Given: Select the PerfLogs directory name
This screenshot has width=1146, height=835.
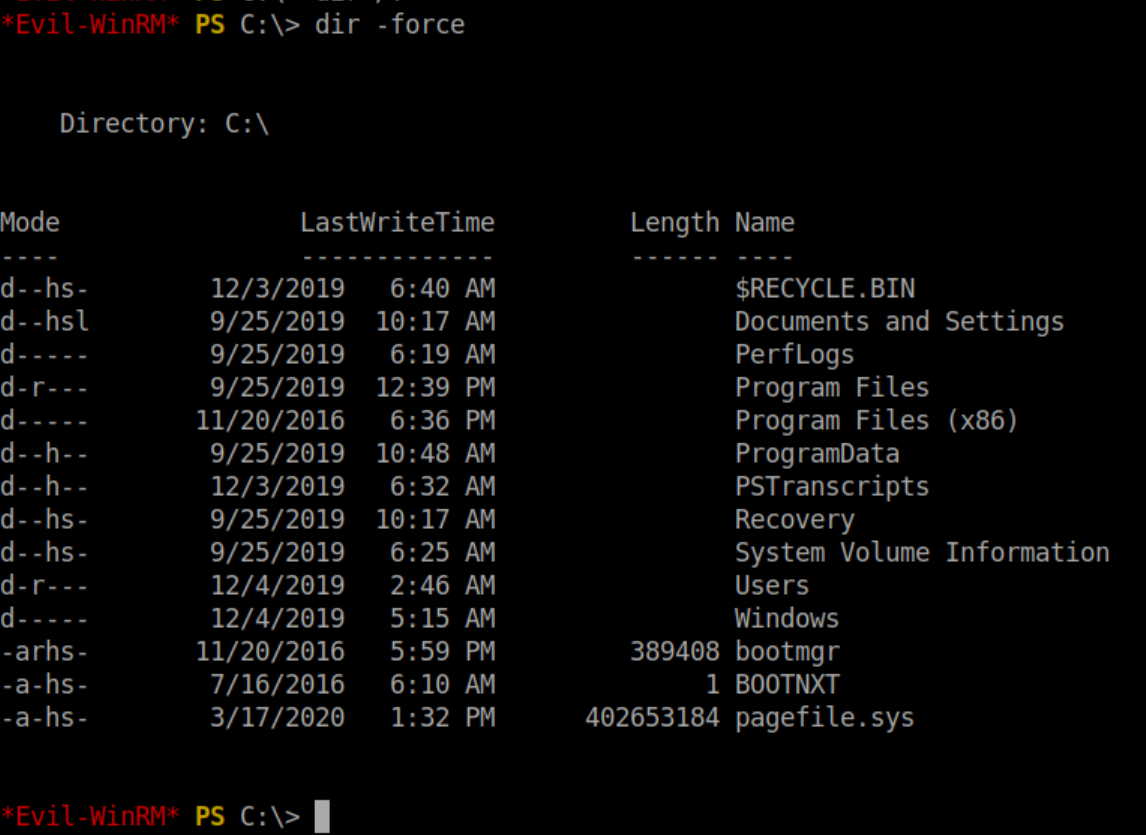Looking at the screenshot, I should click(794, 355).
